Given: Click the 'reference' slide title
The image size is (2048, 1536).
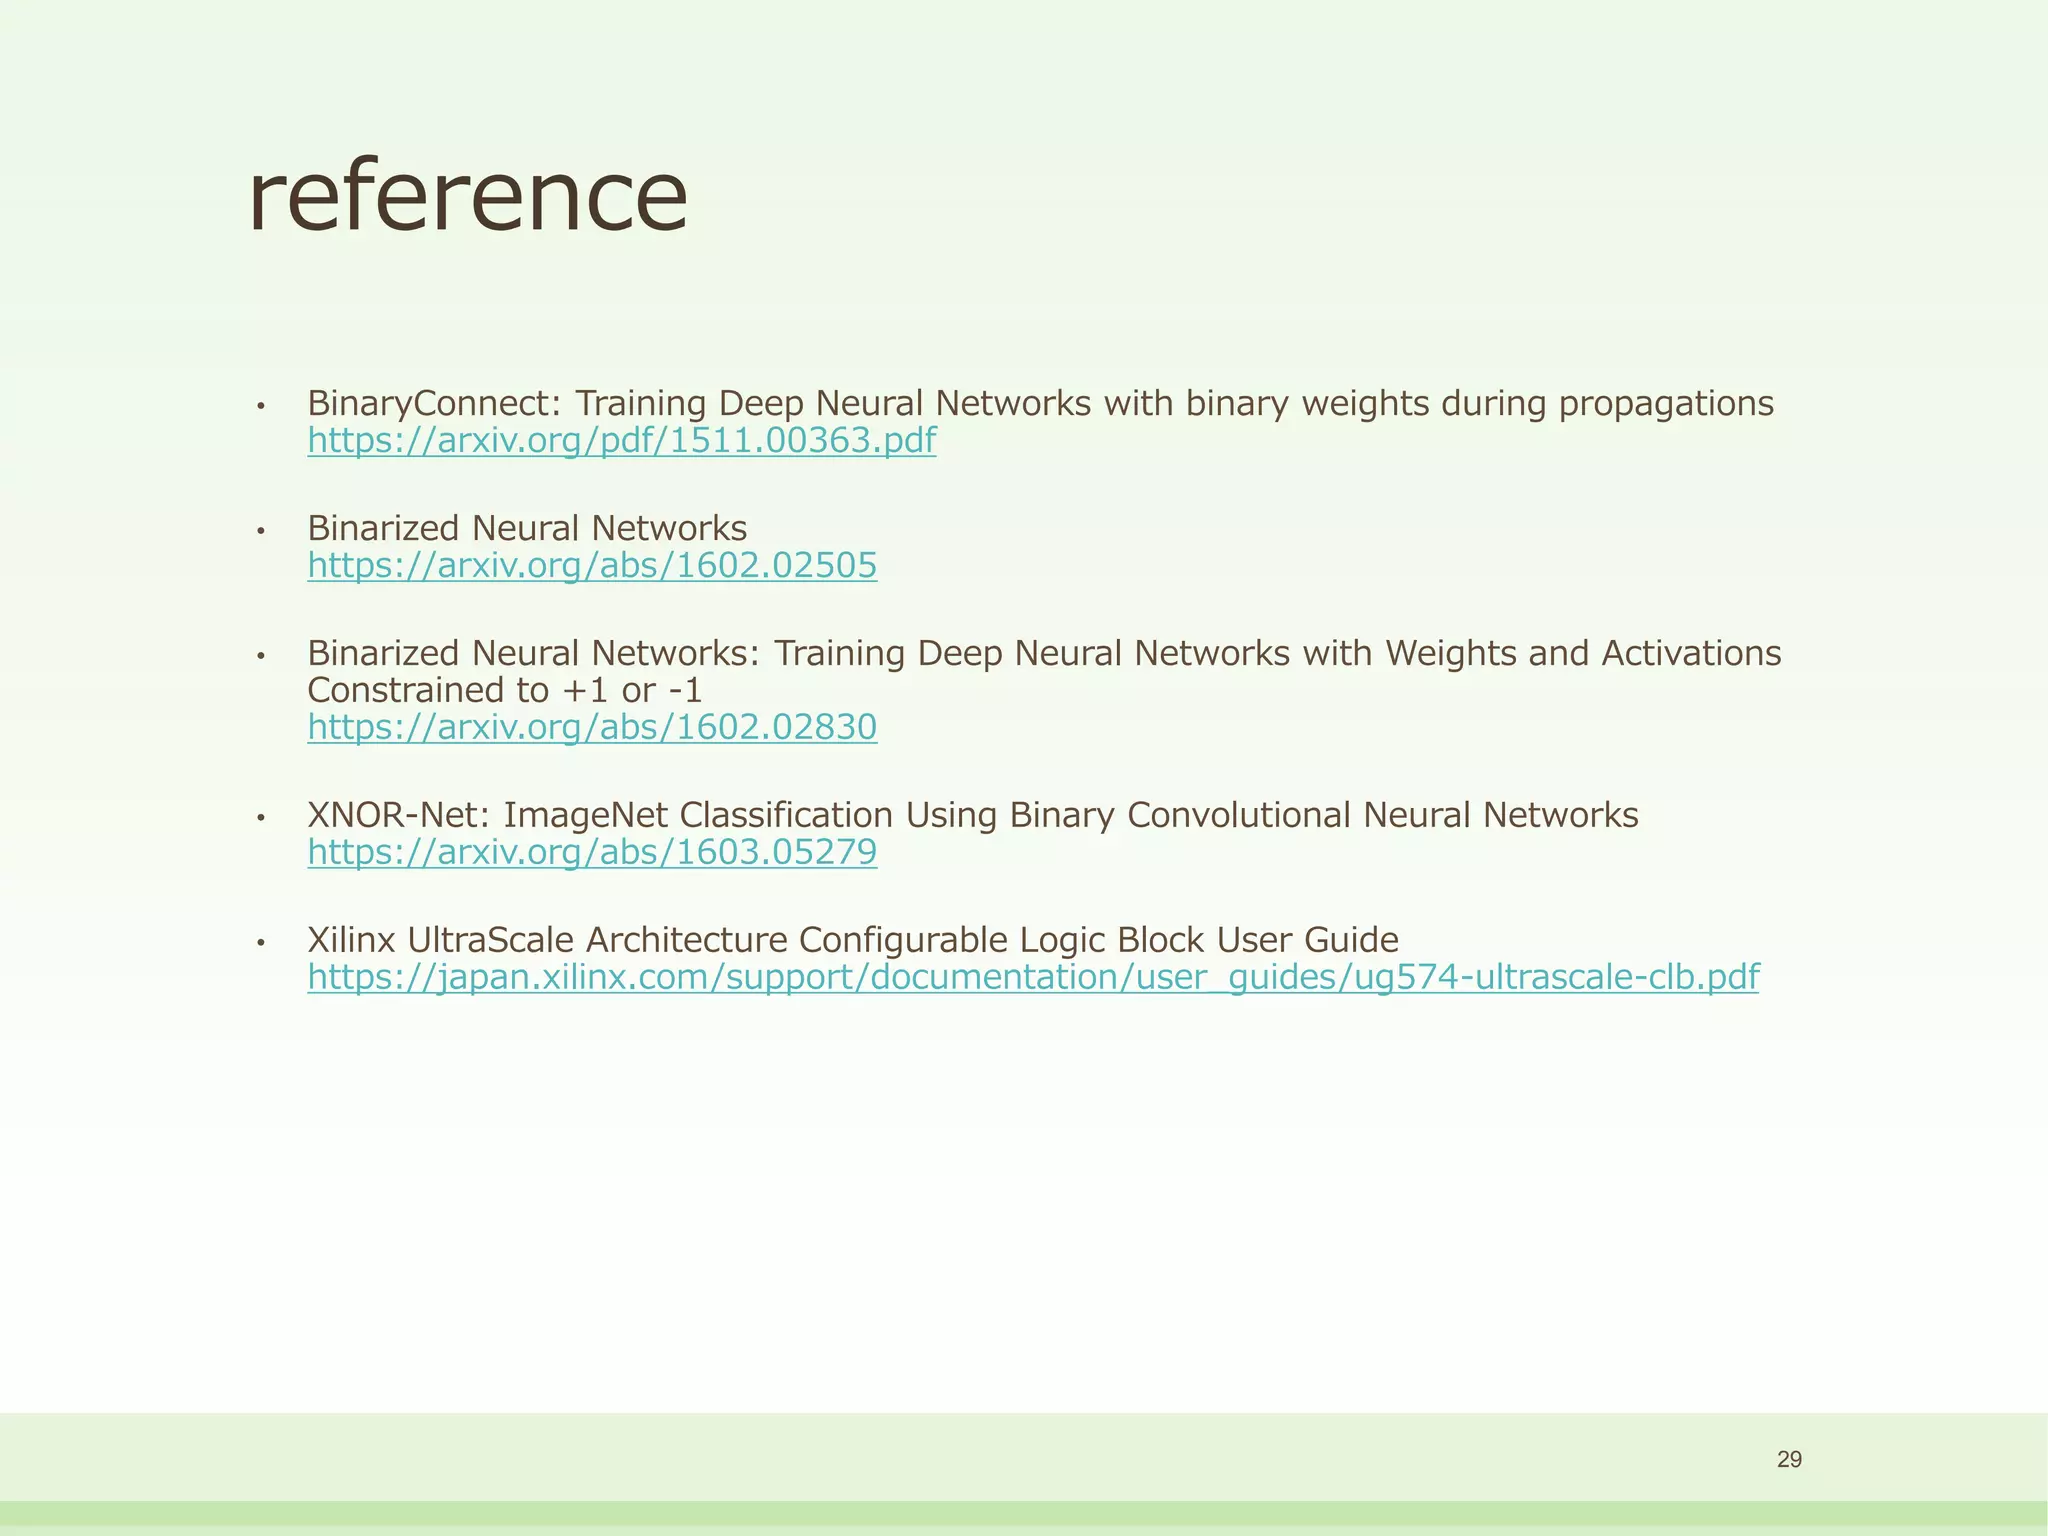Looking at the screenshot, I should (468, 195).
